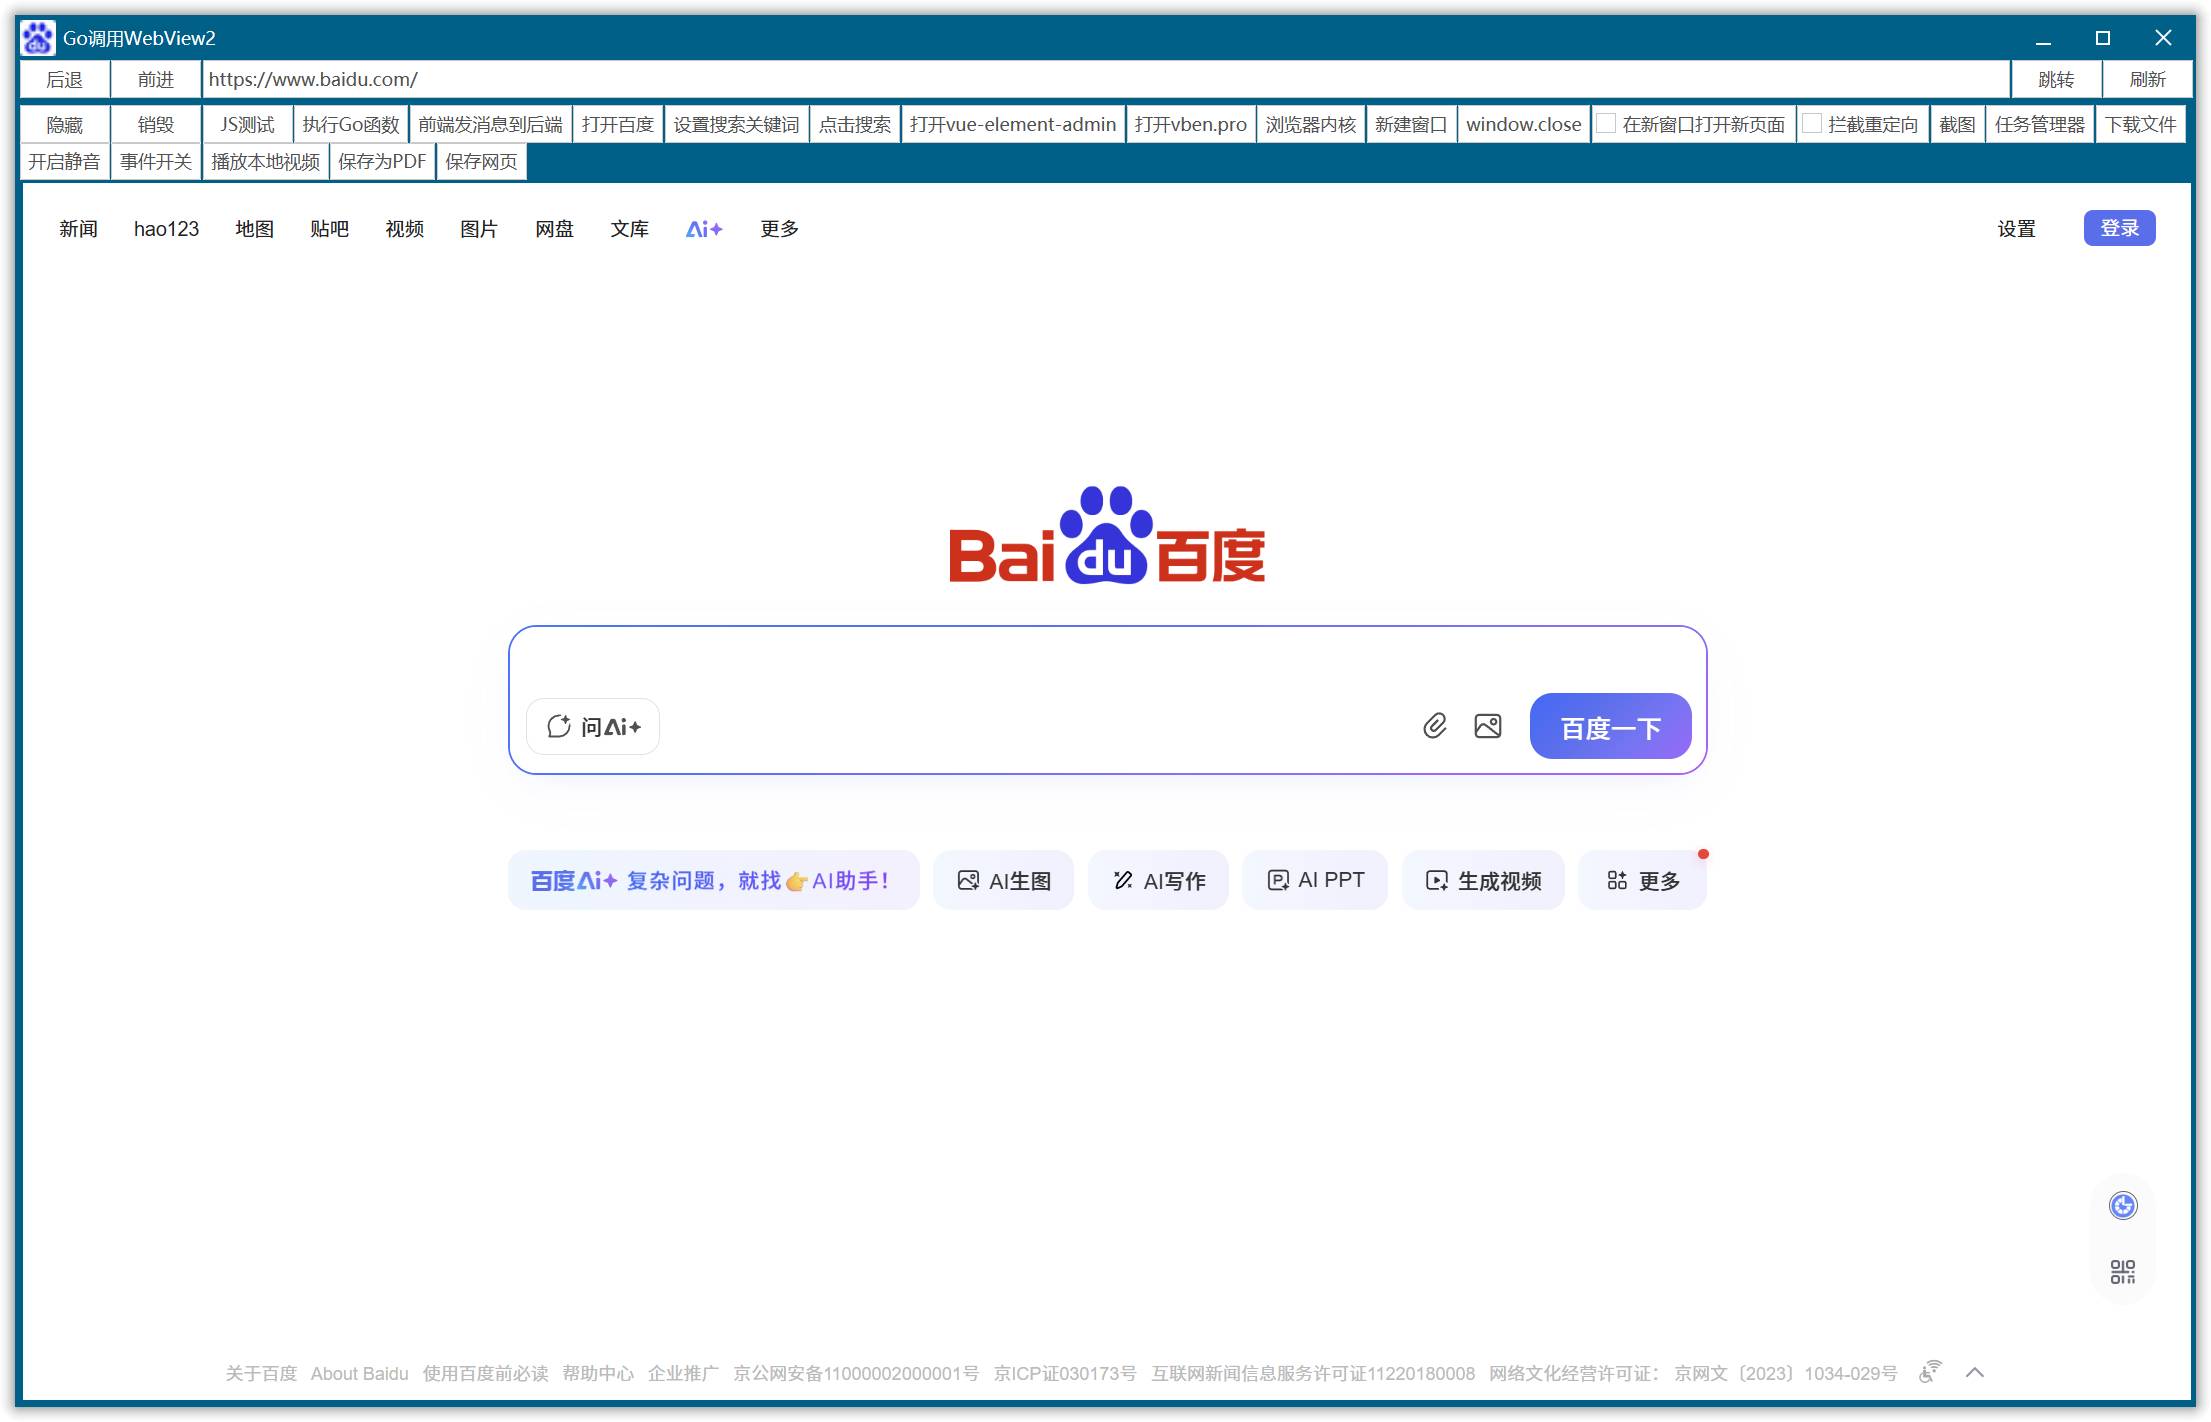Toggle the 问AI+ mode button
Viewport: 2211px width, 1422px height.
click(x=593, y=727)
